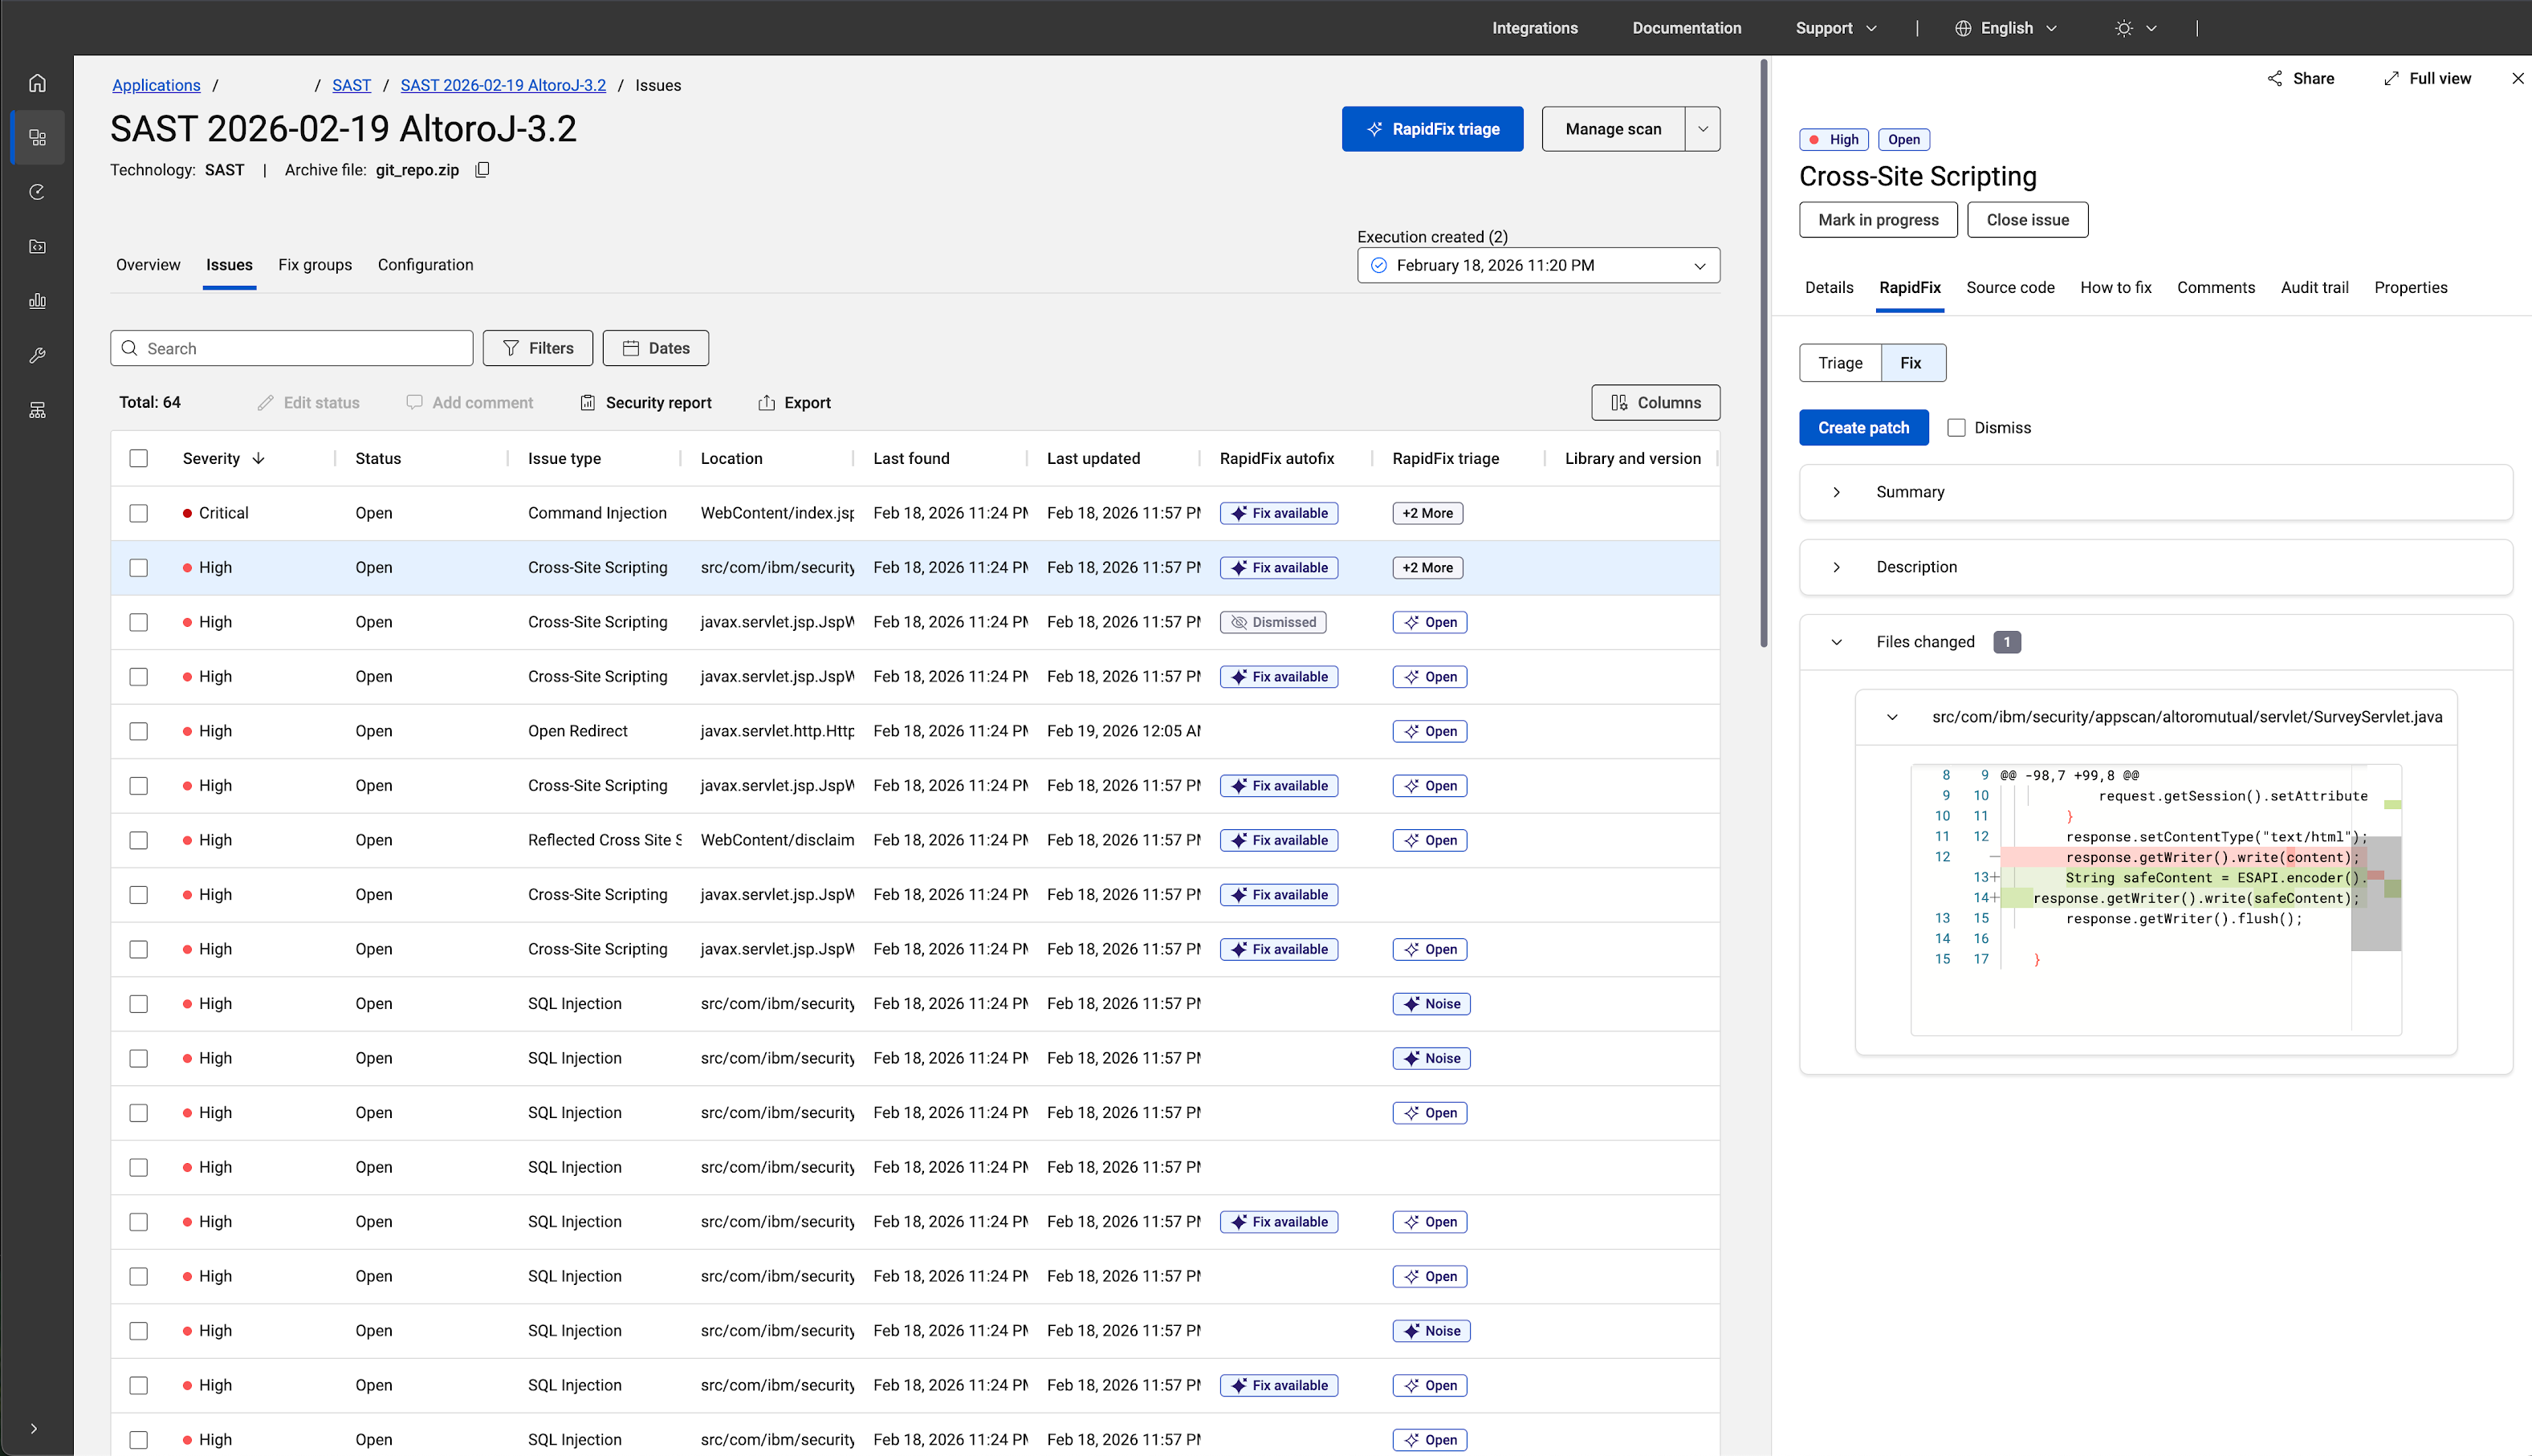Open Full view of issue panel

pyautogui.click(x=2427, y=78)
